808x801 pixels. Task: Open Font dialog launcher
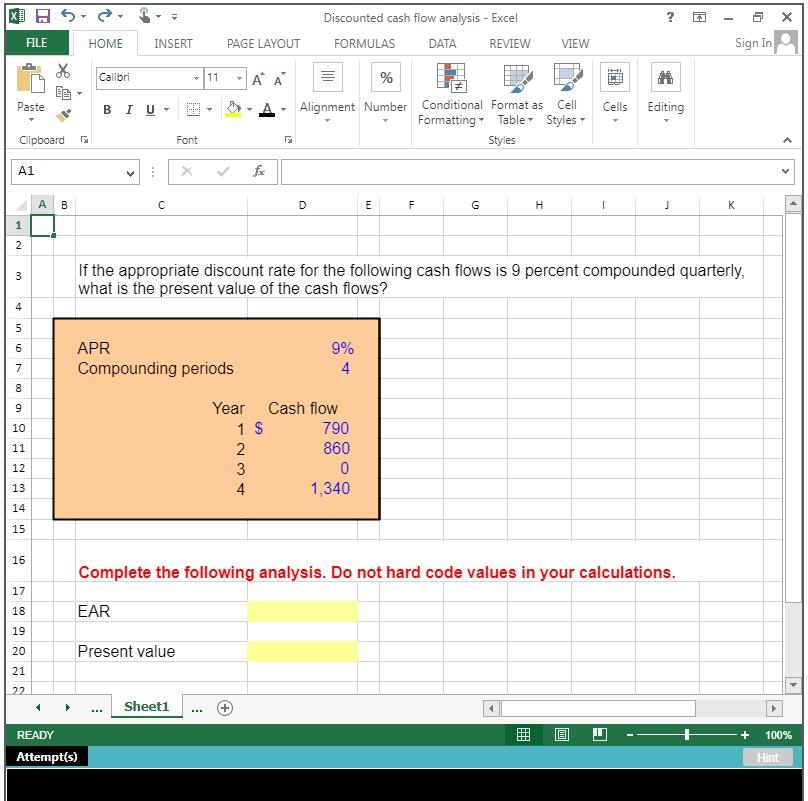point(289,140)
